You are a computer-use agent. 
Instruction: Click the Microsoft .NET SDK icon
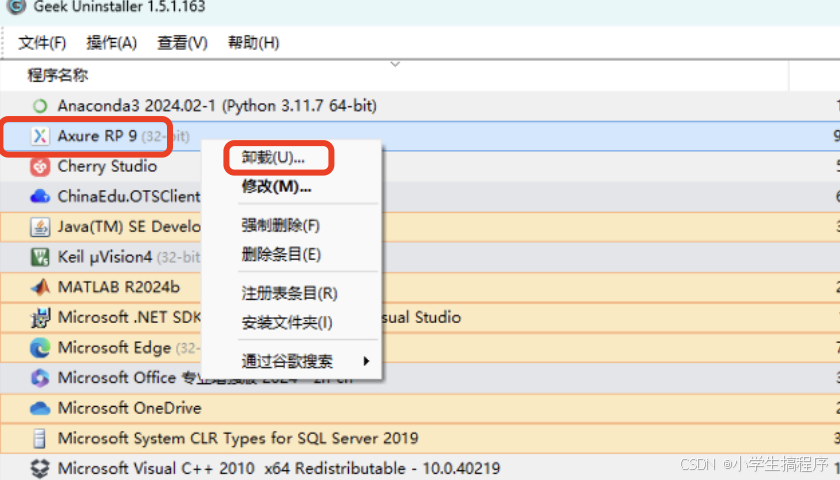40,318
